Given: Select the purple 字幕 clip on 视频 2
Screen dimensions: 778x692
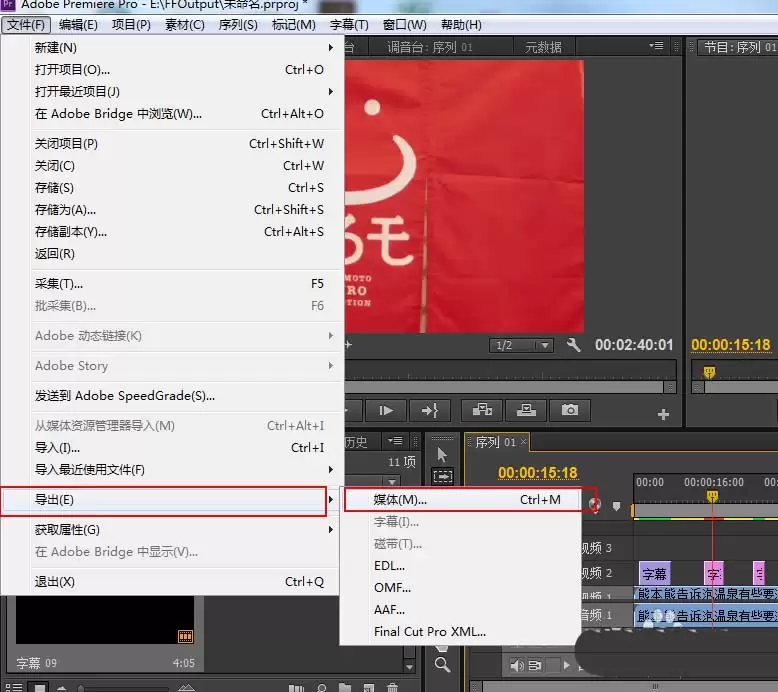Looking at the screenshot, I should [x=654, y=574].
